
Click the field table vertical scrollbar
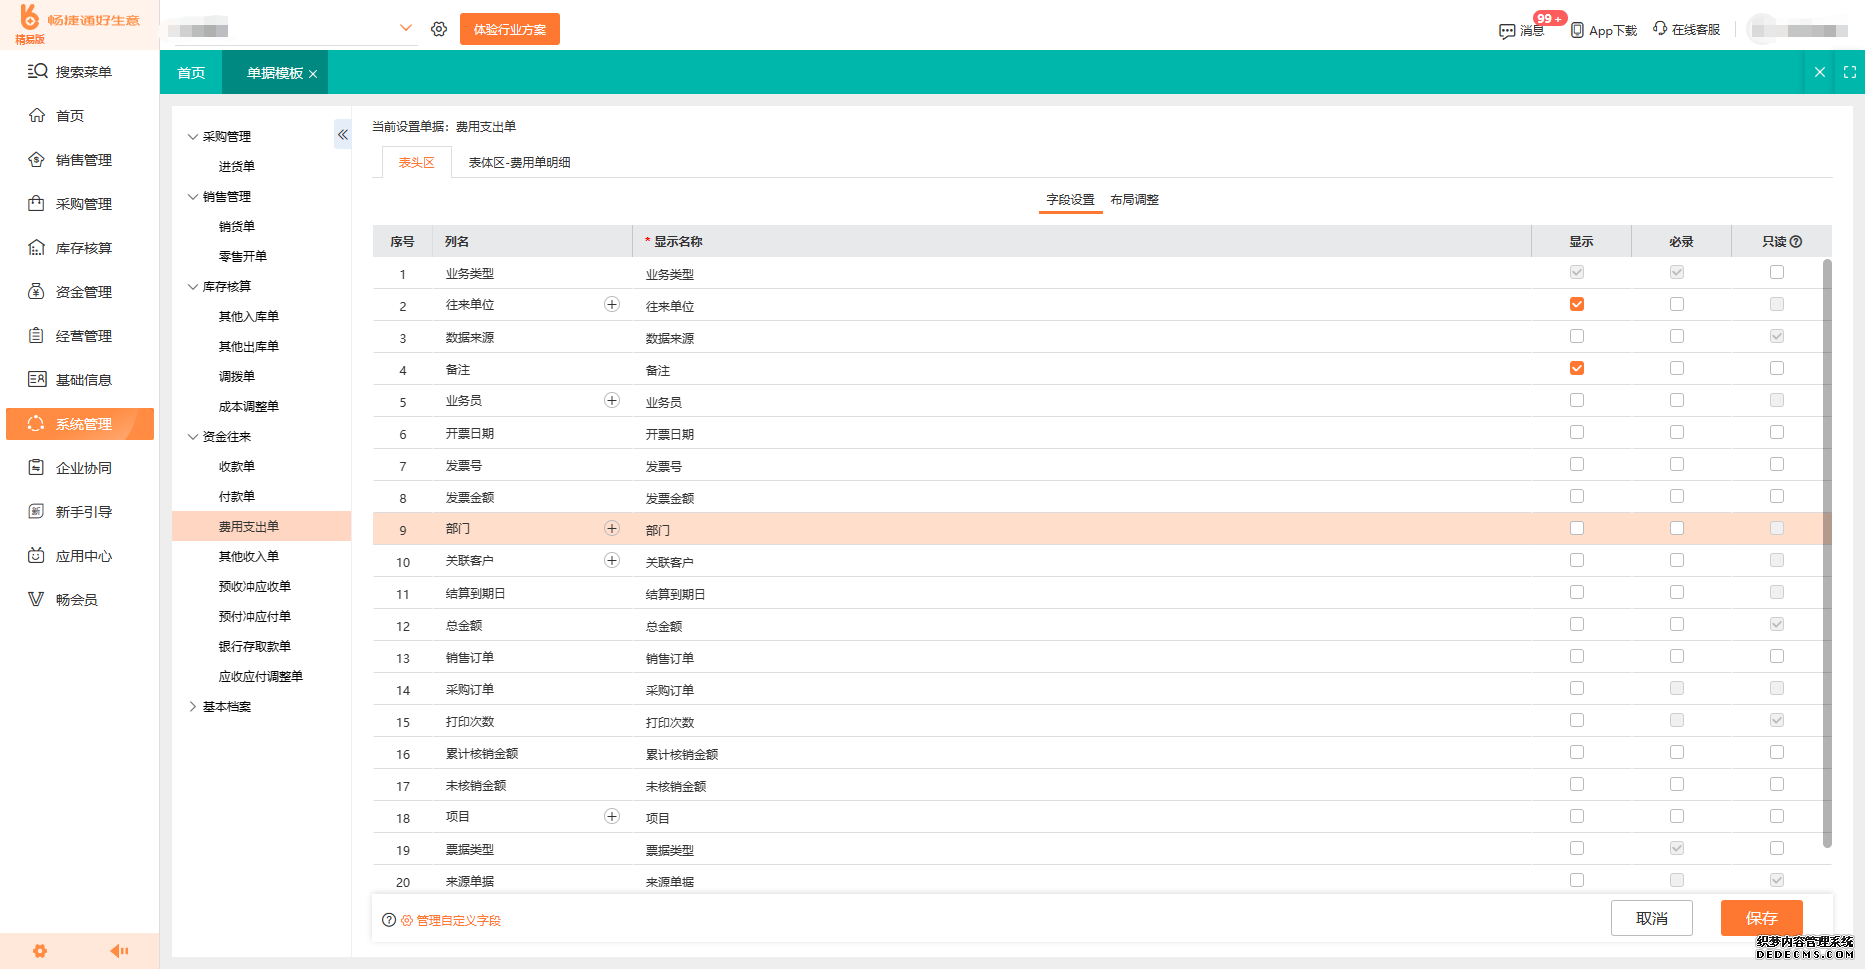[1827, 550]
